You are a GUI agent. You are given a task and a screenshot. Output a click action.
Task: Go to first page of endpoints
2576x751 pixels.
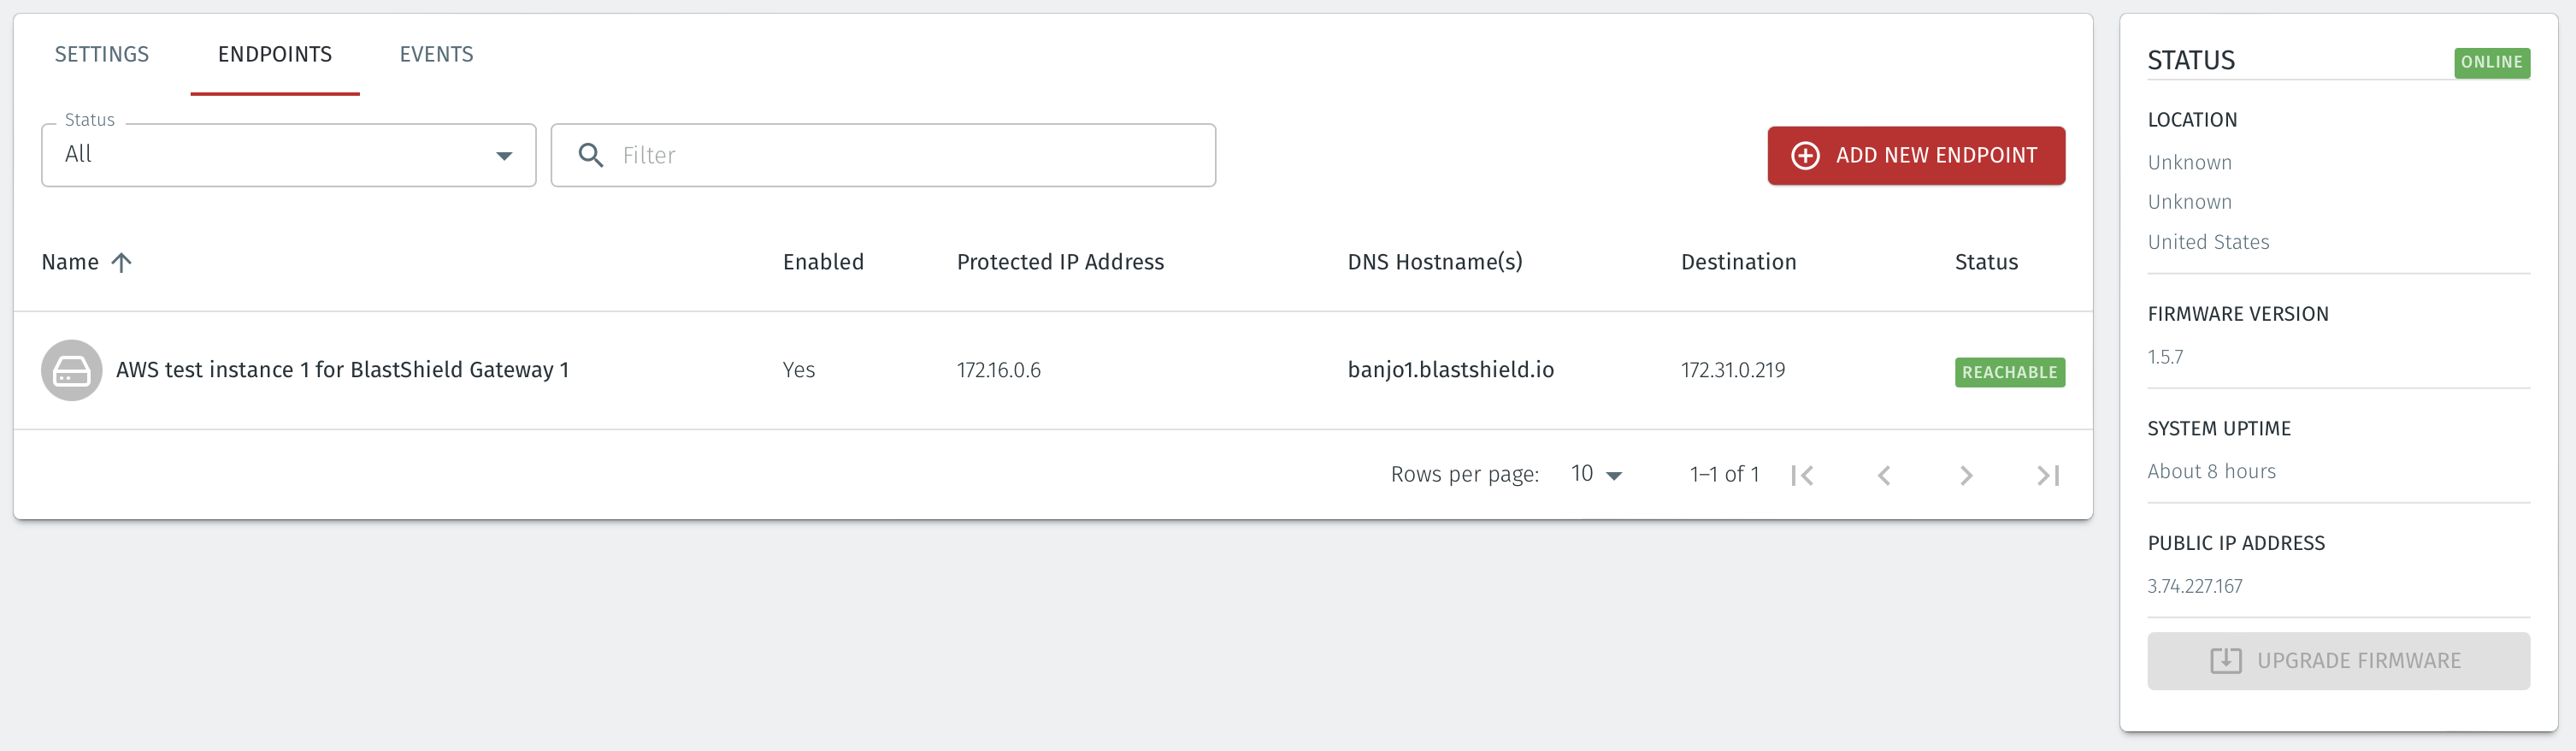click(1802, 475)
